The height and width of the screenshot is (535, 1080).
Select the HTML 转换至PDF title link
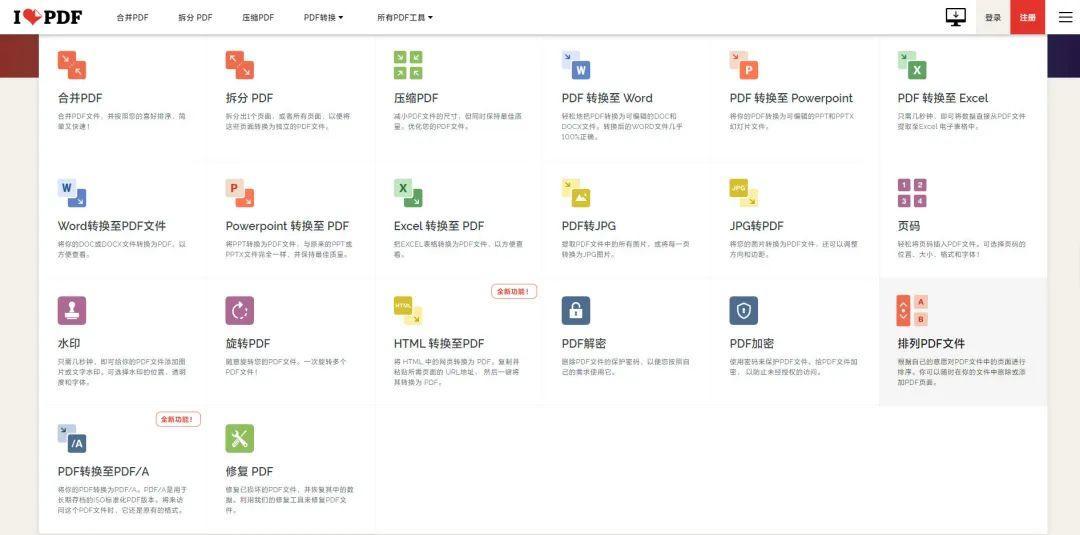[x=439, y=344]
